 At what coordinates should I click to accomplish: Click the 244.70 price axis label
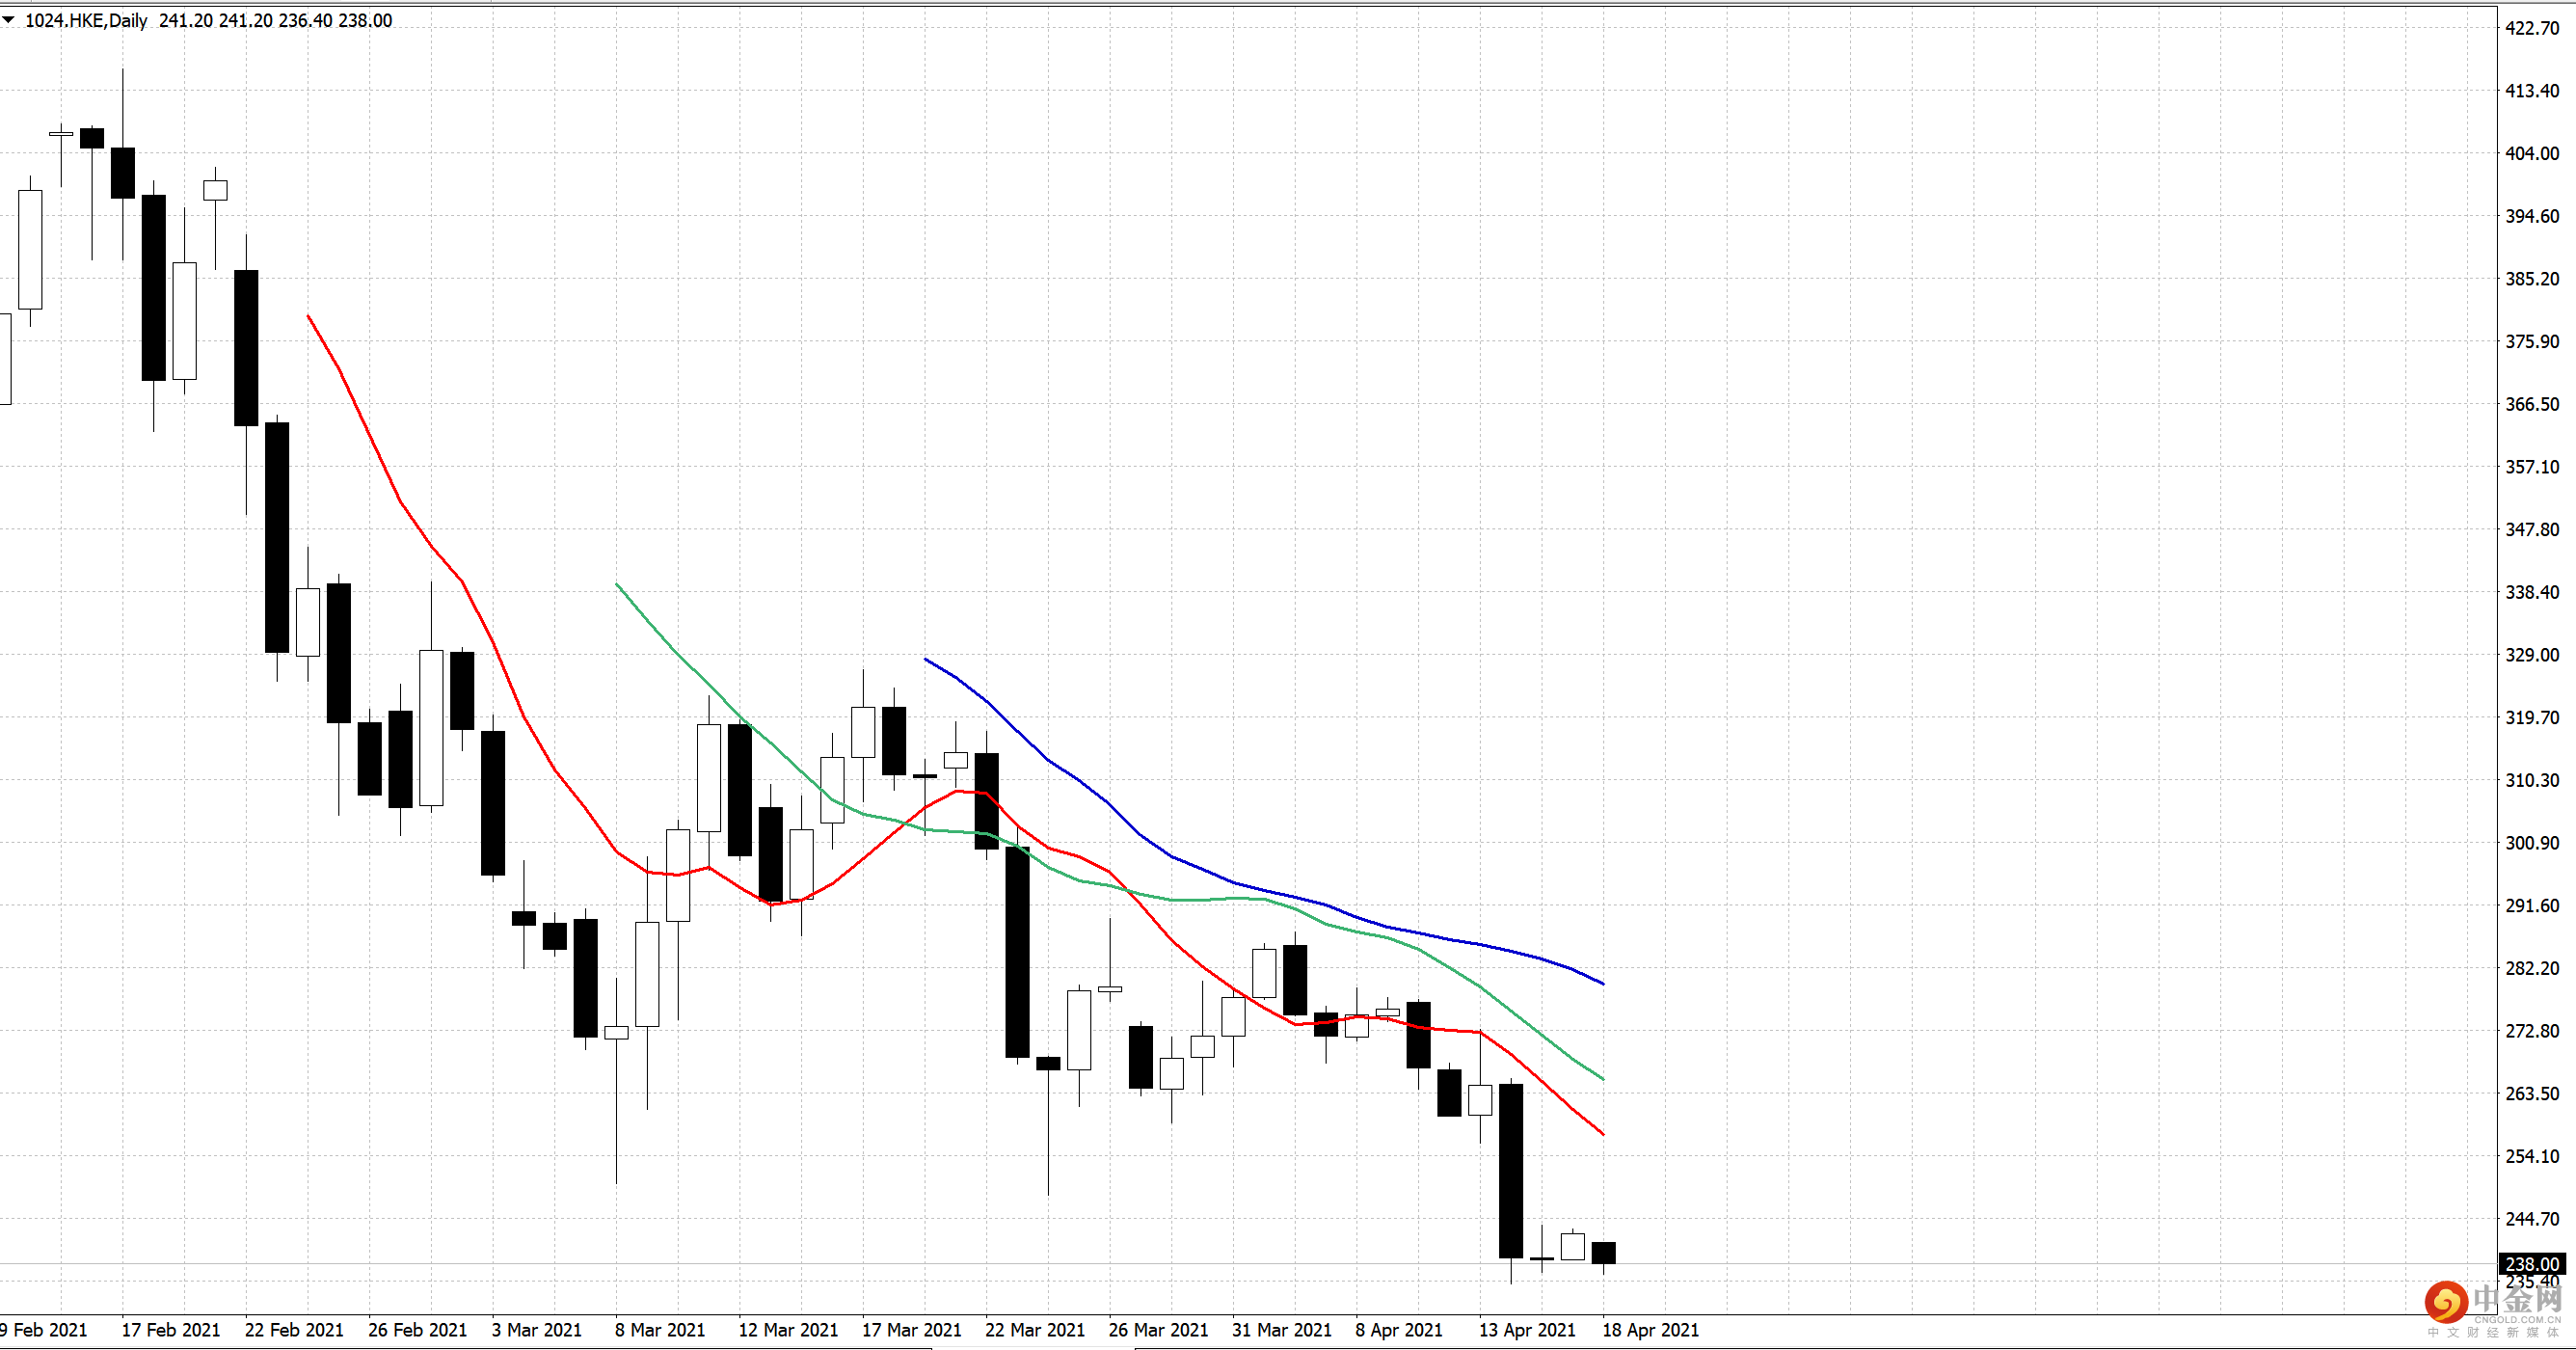tap(2532, 1219)
